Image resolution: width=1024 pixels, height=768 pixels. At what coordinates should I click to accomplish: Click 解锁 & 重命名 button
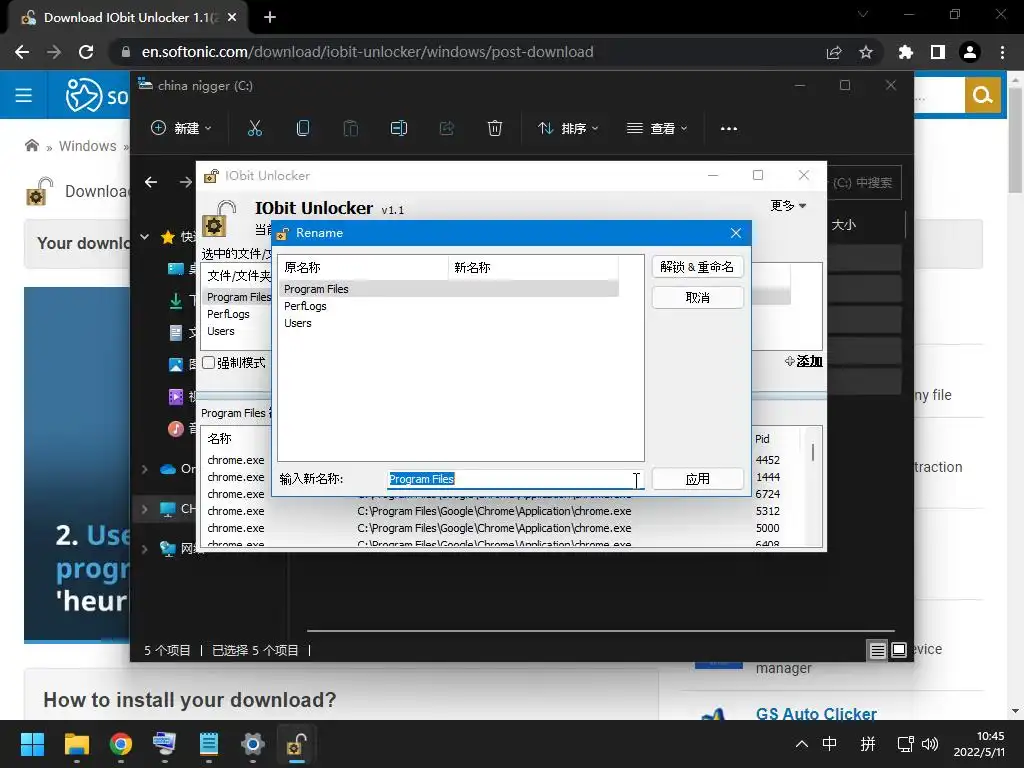click(x=697, y=266)
